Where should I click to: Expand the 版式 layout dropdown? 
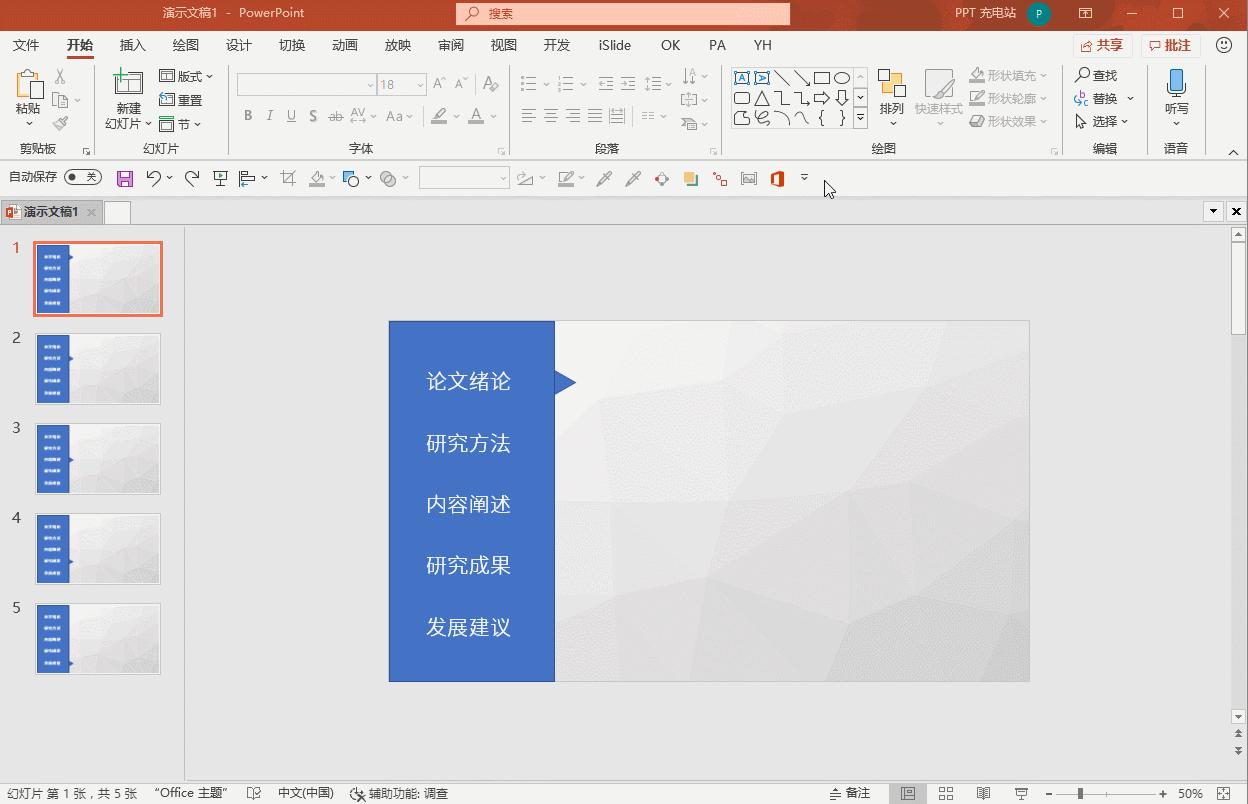click(187, 76)
